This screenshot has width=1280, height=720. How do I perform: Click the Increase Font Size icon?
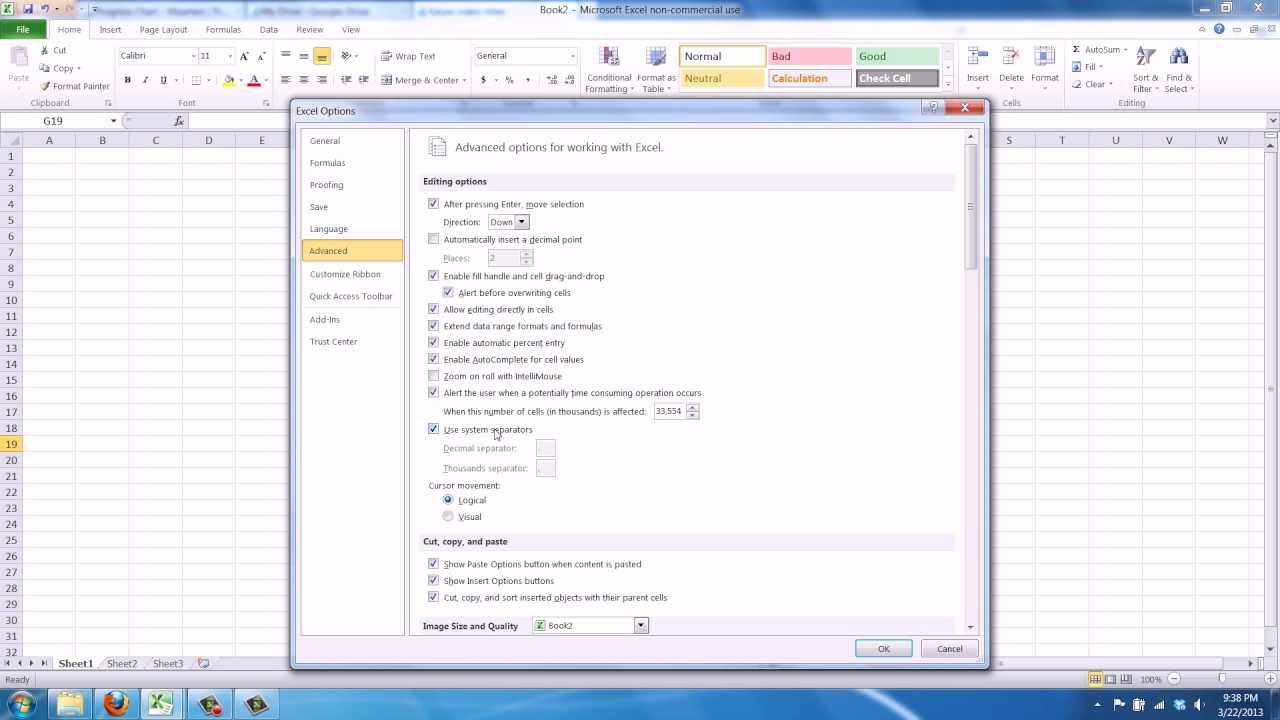[x=244, y=56]
